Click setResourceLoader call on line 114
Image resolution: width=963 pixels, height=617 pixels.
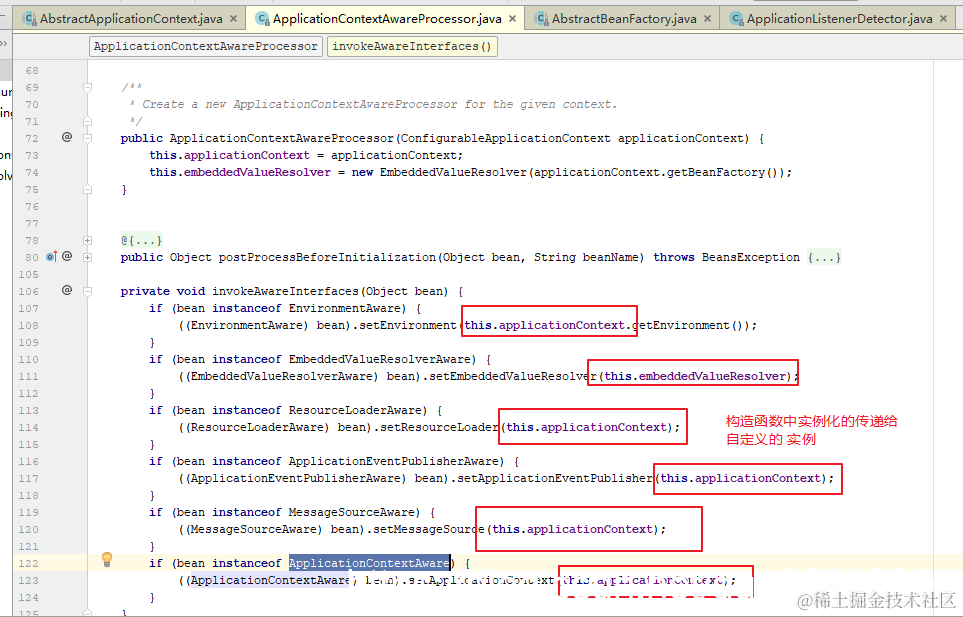pos(439,427)
